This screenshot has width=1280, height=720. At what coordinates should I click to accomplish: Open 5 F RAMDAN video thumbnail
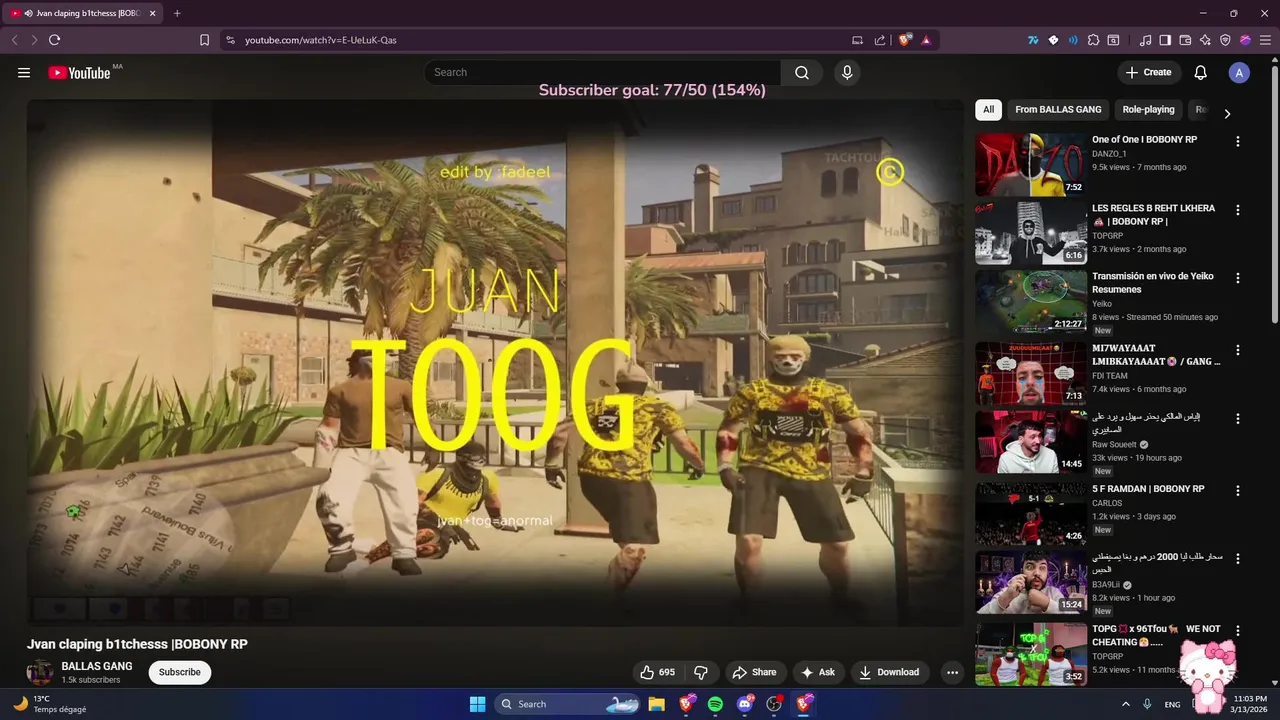[1031, 514]
